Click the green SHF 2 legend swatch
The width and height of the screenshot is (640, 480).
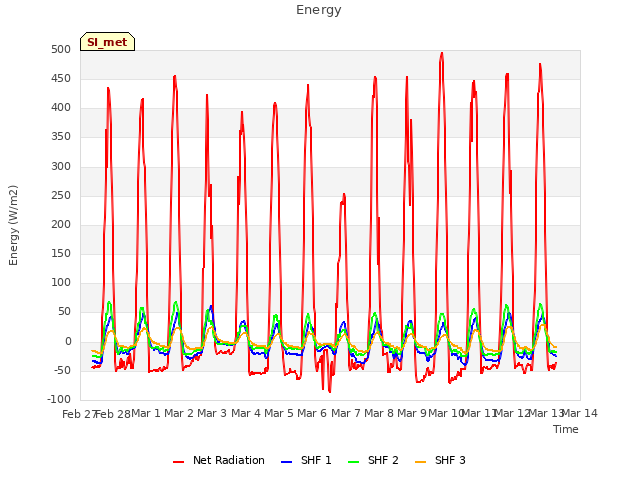coord(353,462)
